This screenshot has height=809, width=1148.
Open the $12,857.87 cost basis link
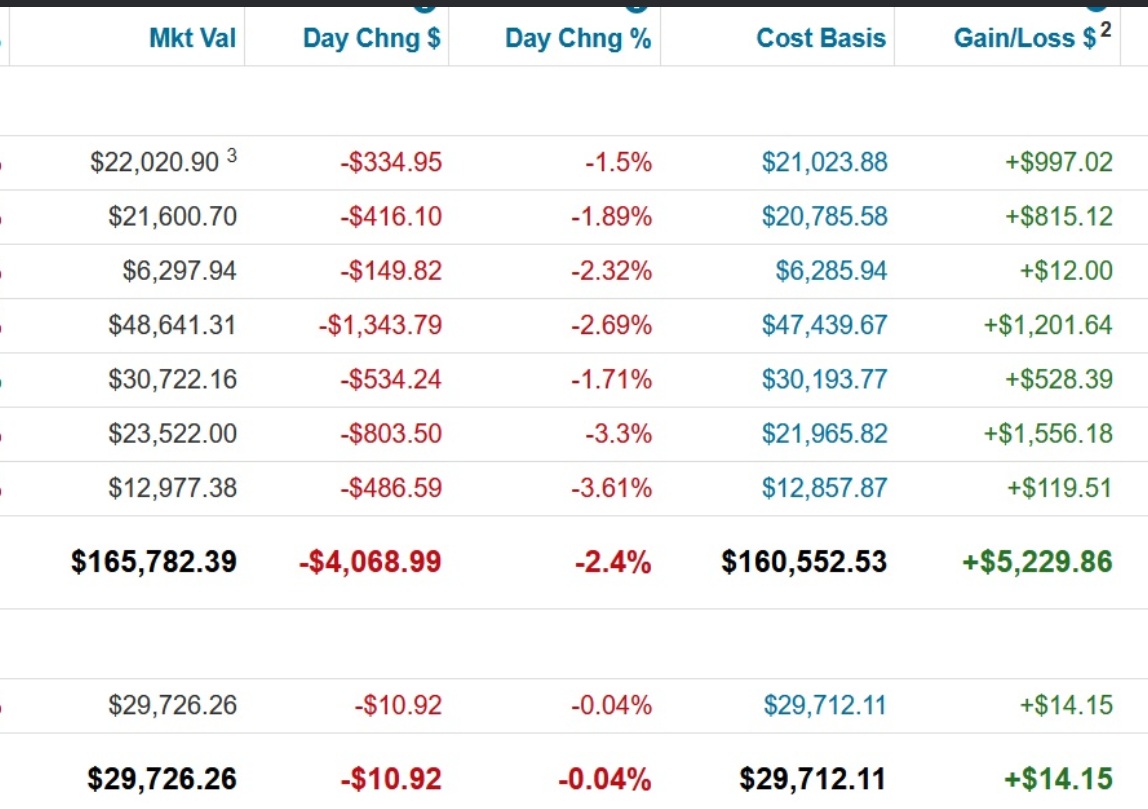click(x=824, y=487)
